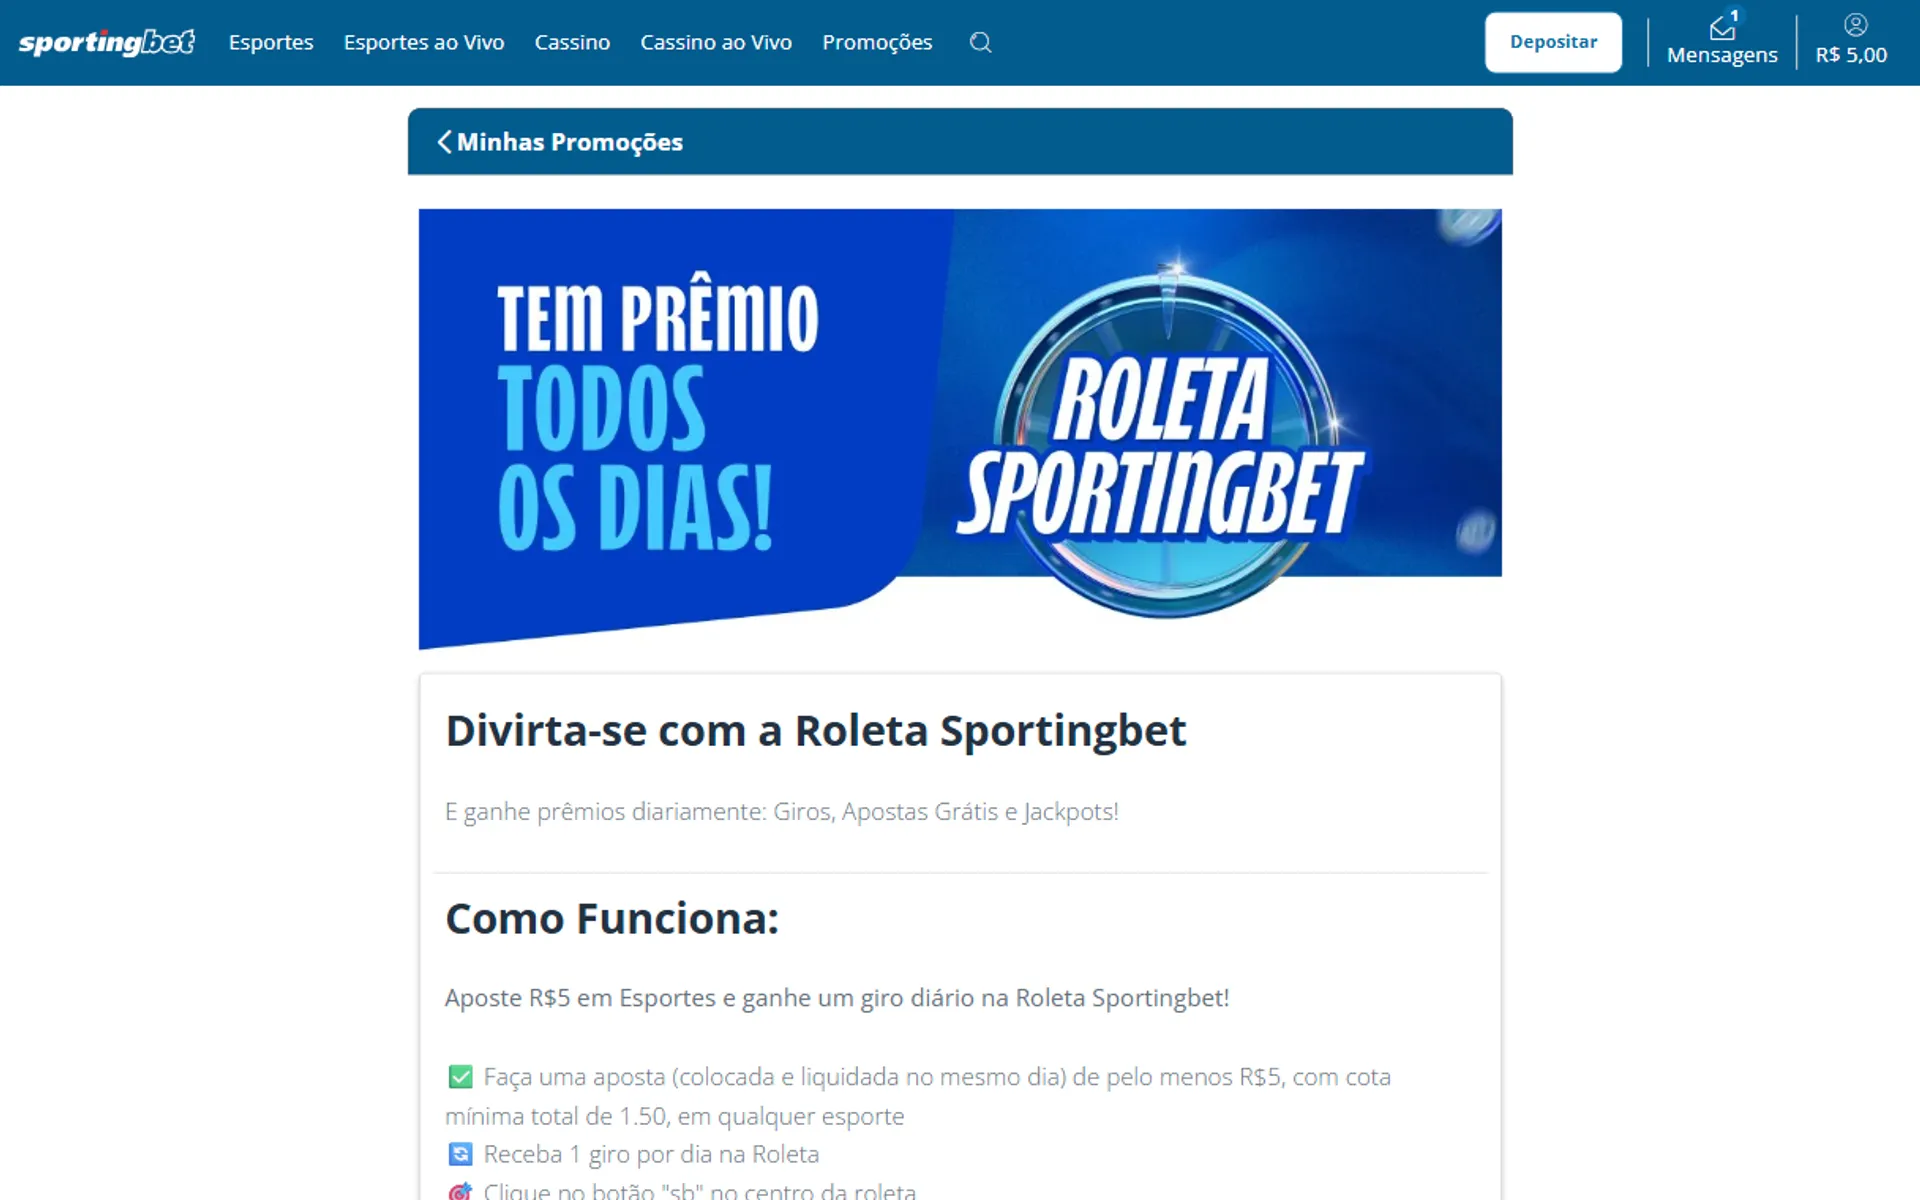This screenshot has width=1920, height=1200.
Task: Click the green checkmark emoji bullet
Action: (460, 1077)
